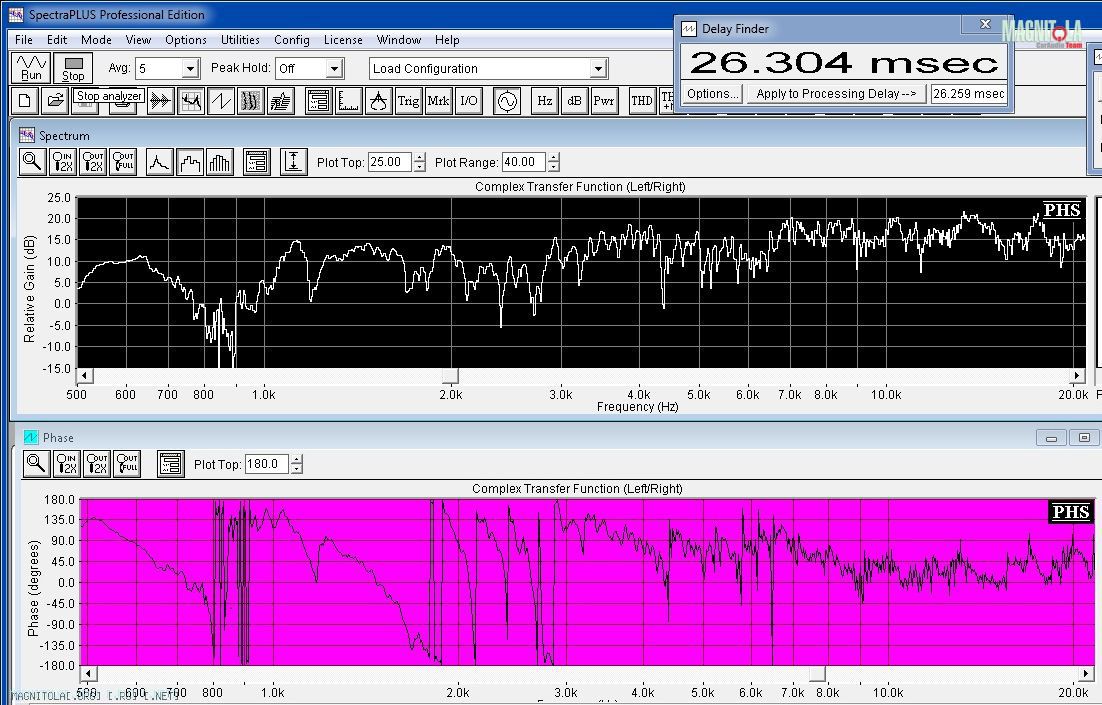Open the THD utility button

[642, 101]
